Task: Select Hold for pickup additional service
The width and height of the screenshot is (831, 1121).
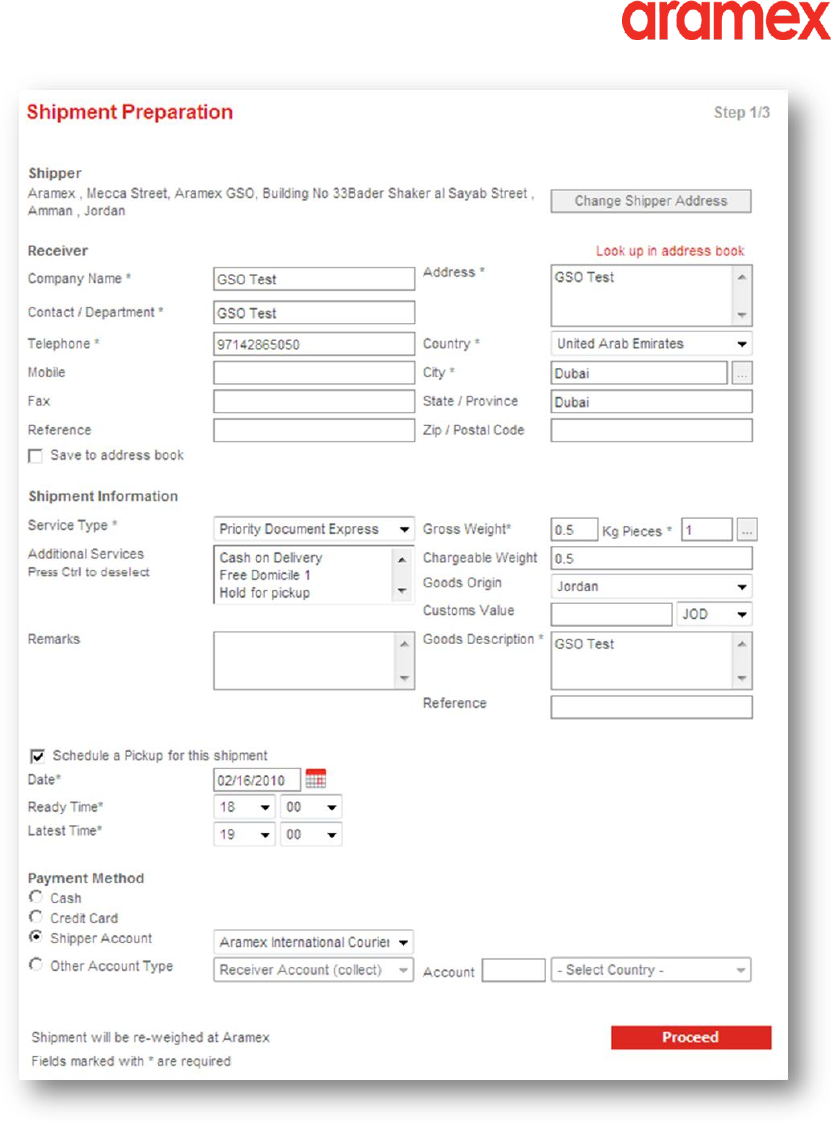Action: pos(265,593)
